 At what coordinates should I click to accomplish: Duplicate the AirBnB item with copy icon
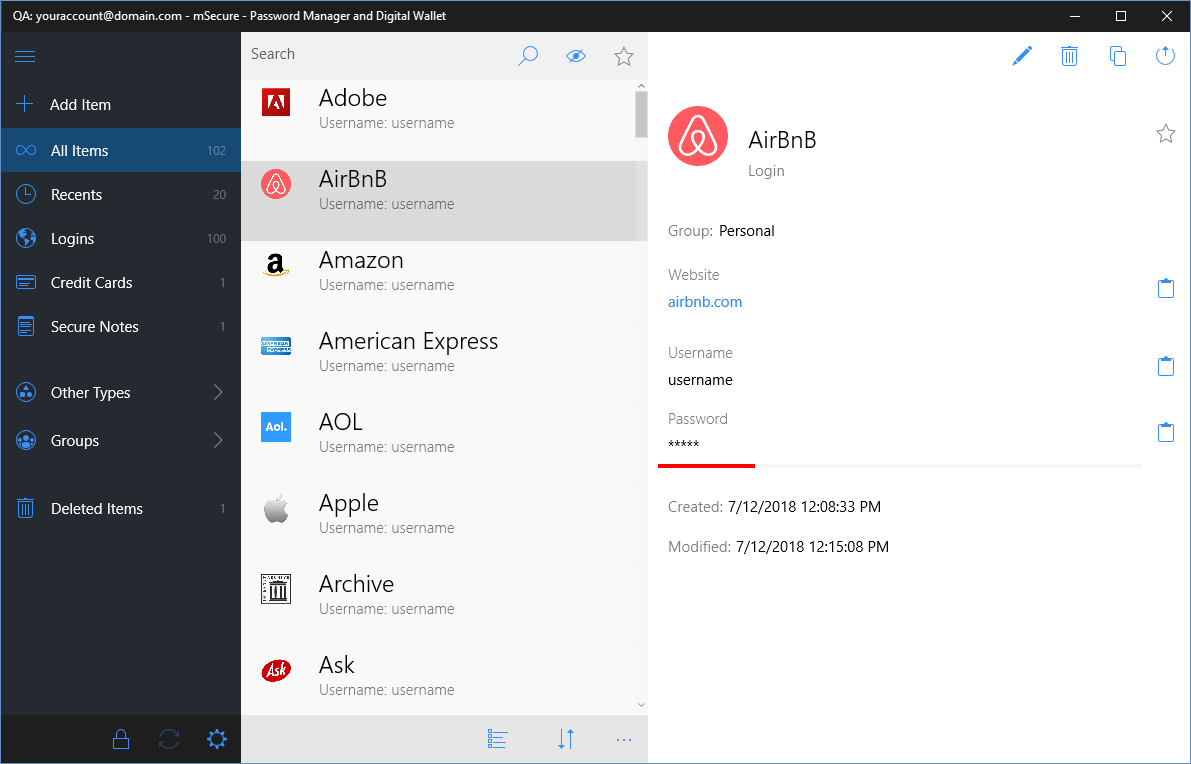tap(1117, 55)
